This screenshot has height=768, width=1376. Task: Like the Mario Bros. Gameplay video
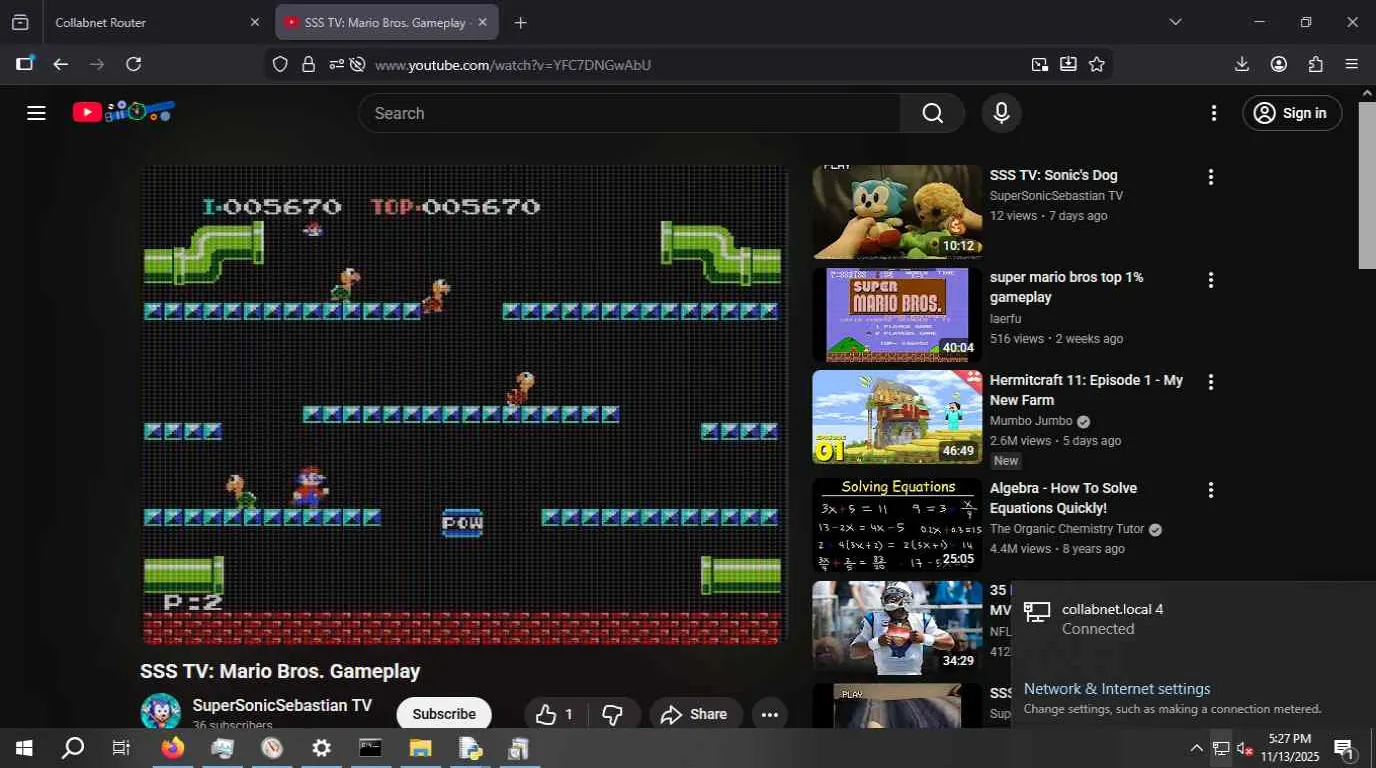pyautogui.click(x=555, y=714)
